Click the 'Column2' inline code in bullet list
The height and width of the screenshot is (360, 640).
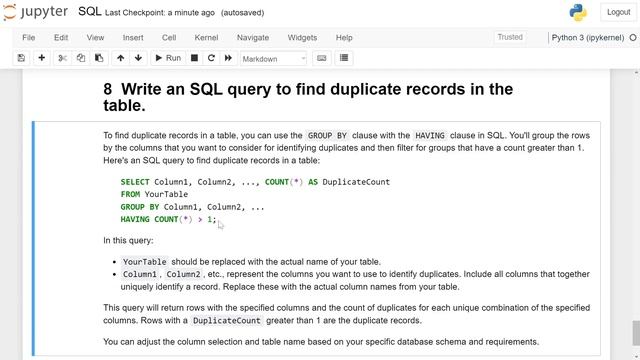tap(183, 274)
